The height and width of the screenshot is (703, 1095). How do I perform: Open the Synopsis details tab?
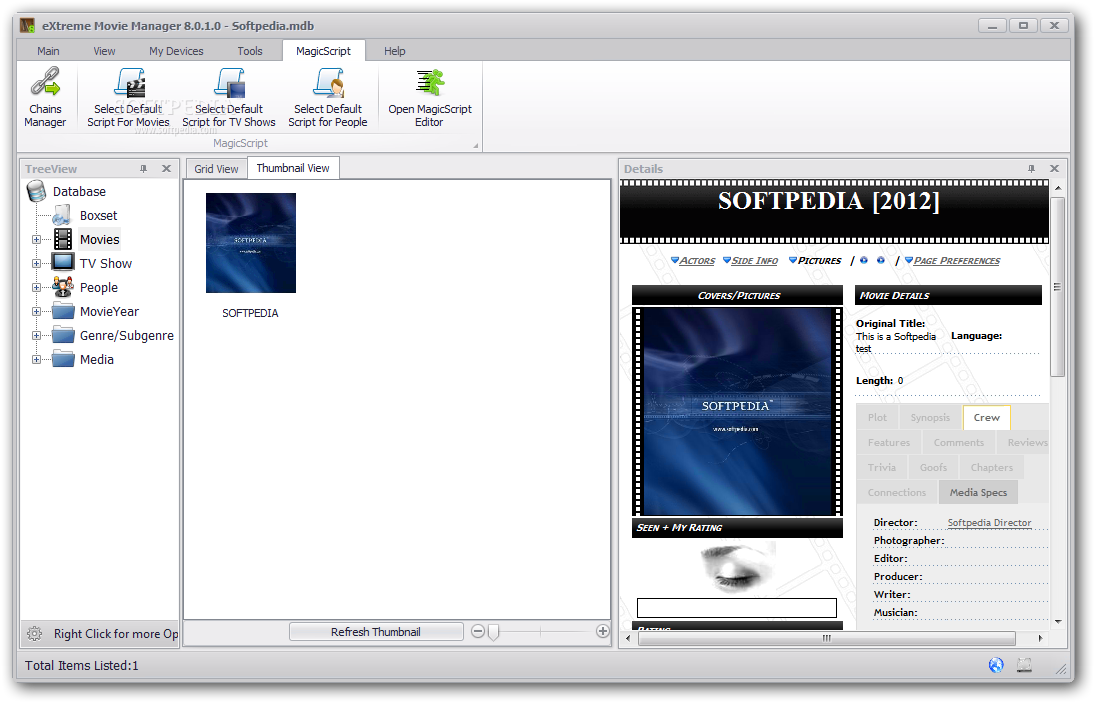(x=930, y=417)
